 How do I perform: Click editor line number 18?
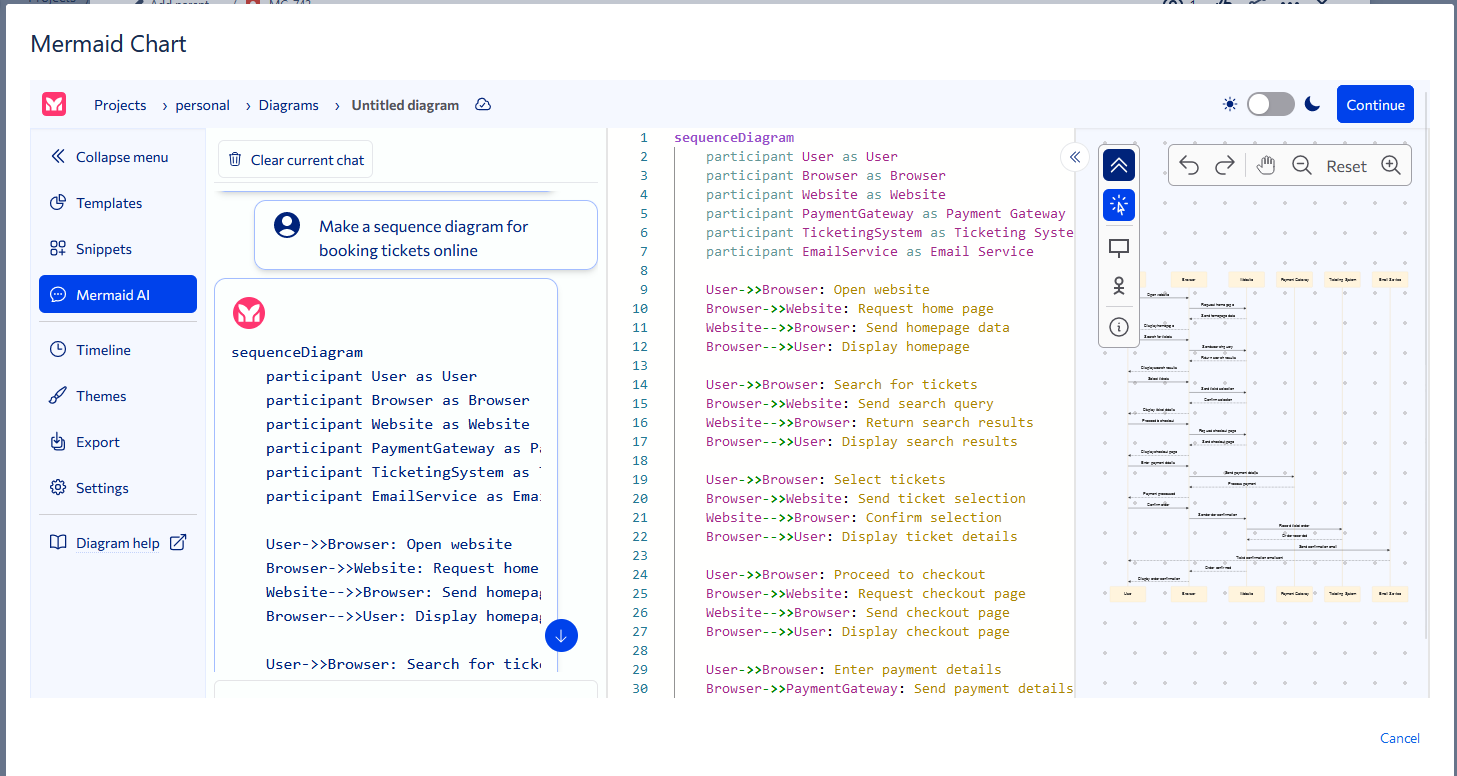pyautogui.click(x=640, y=461)
